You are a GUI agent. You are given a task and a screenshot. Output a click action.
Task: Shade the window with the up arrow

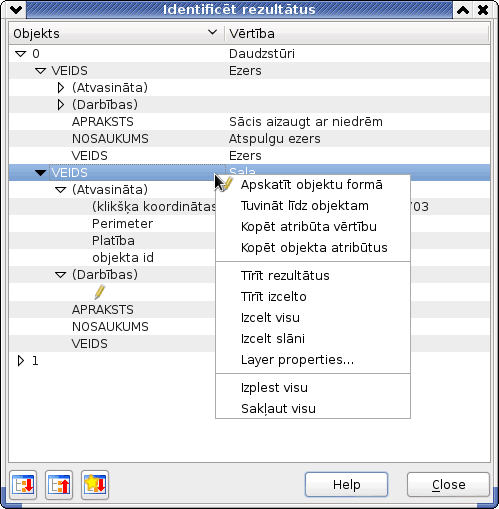pyautogui.click(x=463, y=10)
